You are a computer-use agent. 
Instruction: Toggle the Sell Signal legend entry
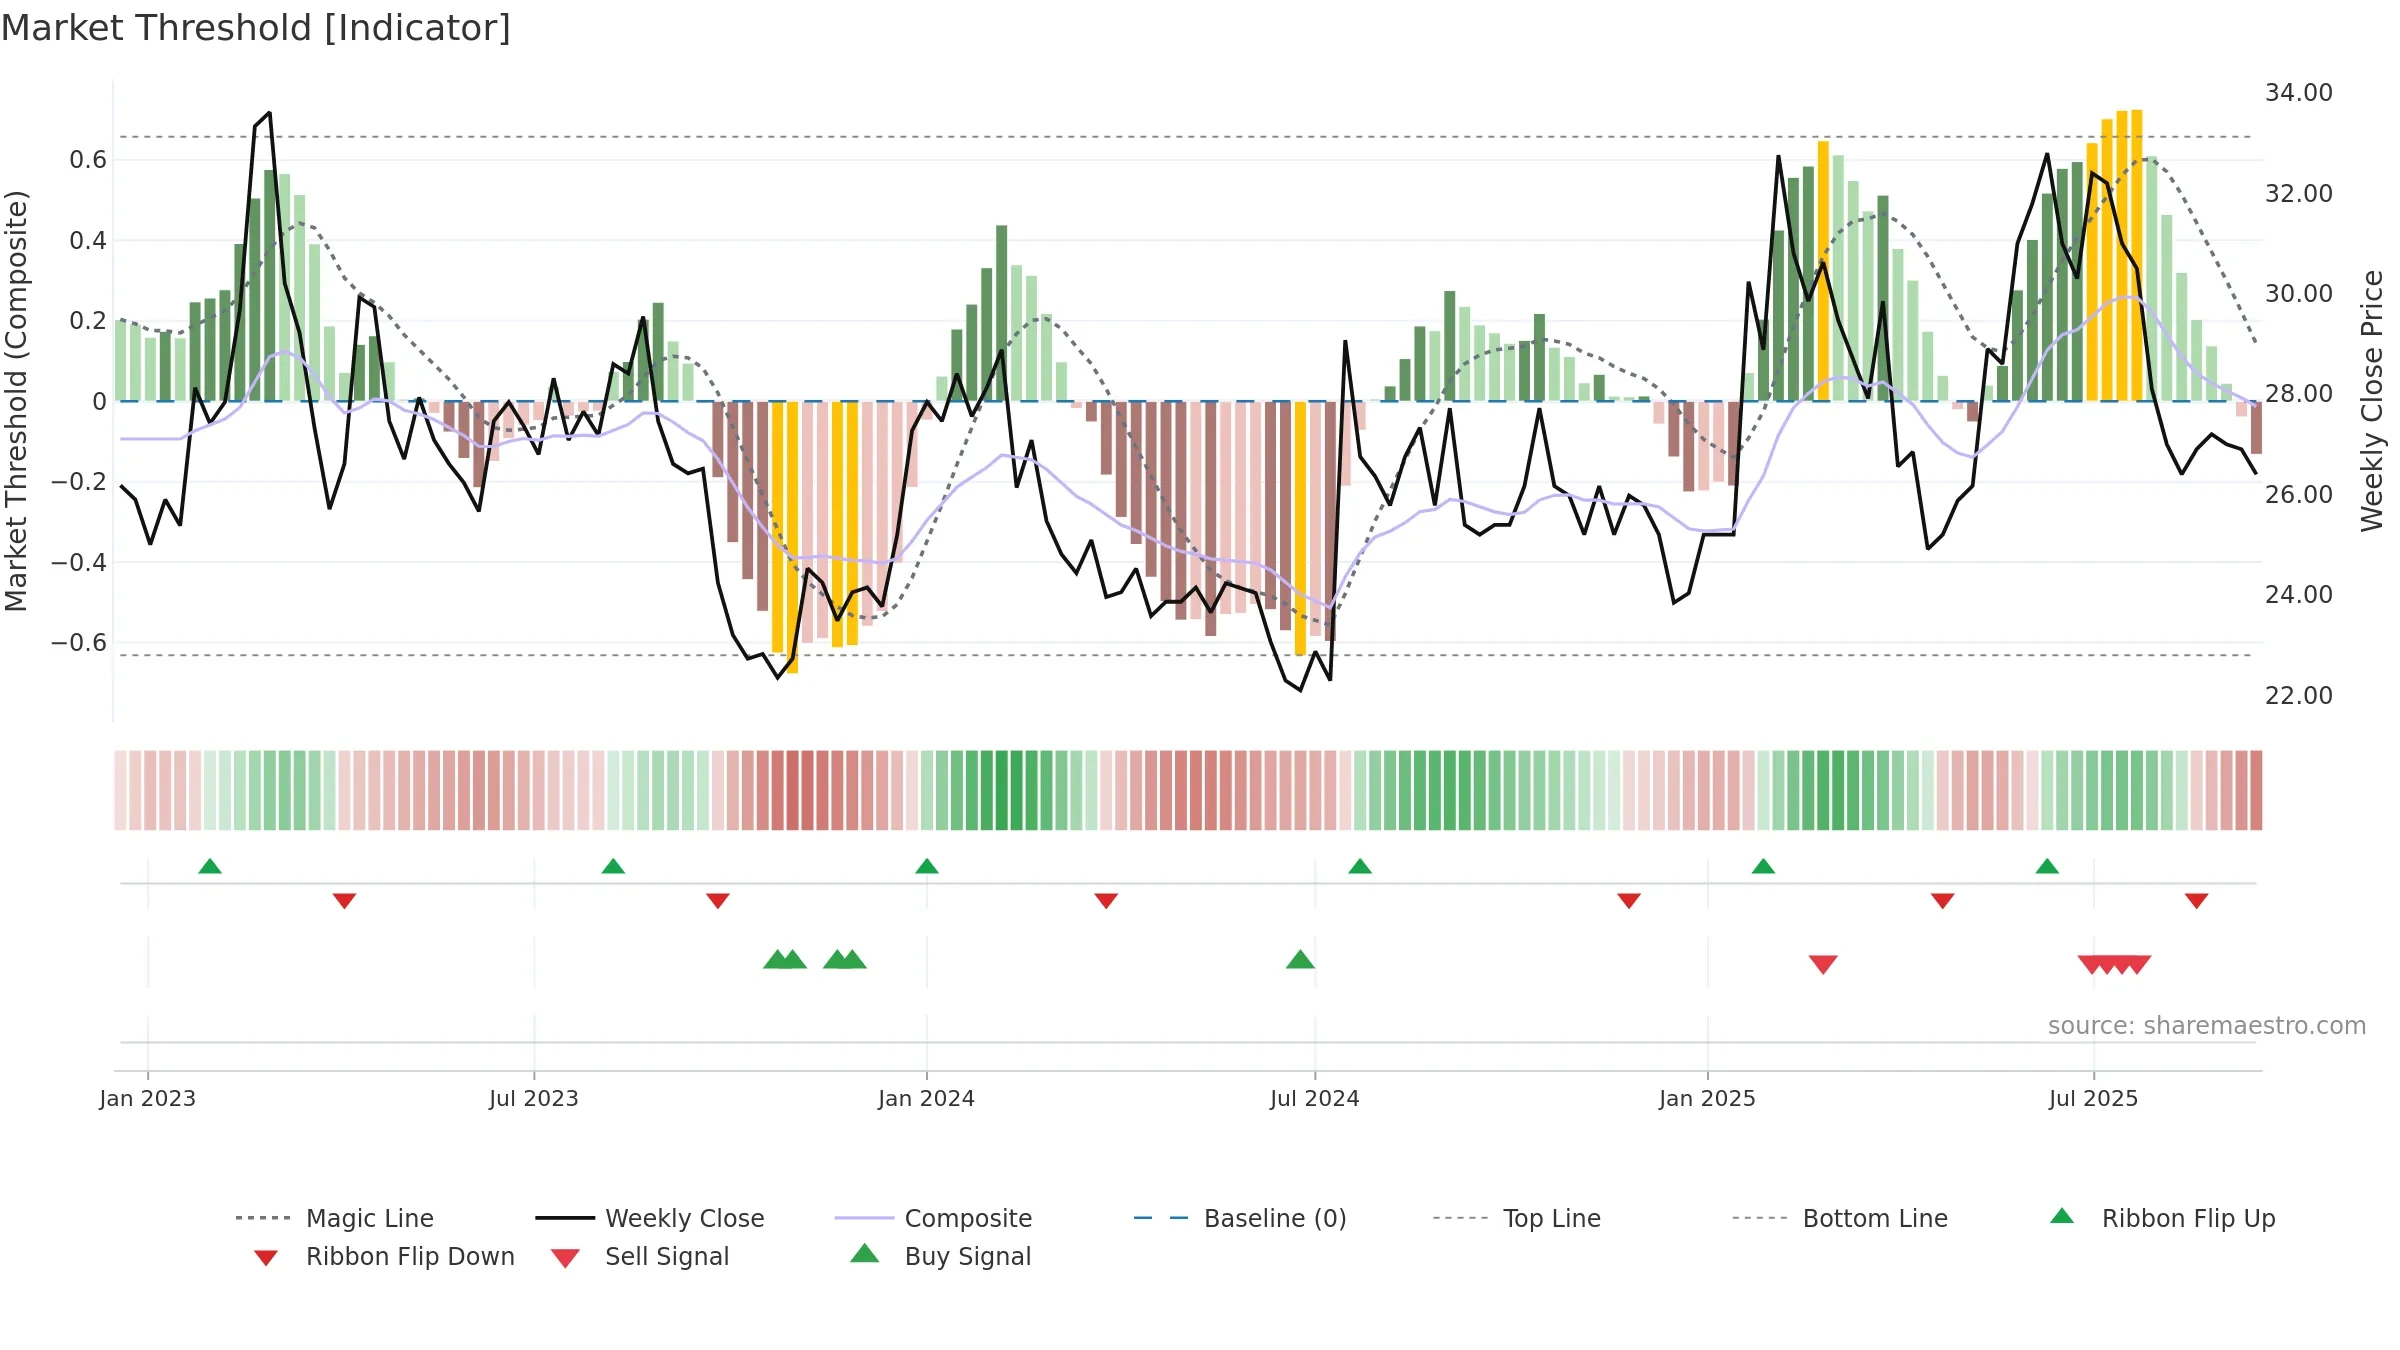click(x=640, y=1256)
